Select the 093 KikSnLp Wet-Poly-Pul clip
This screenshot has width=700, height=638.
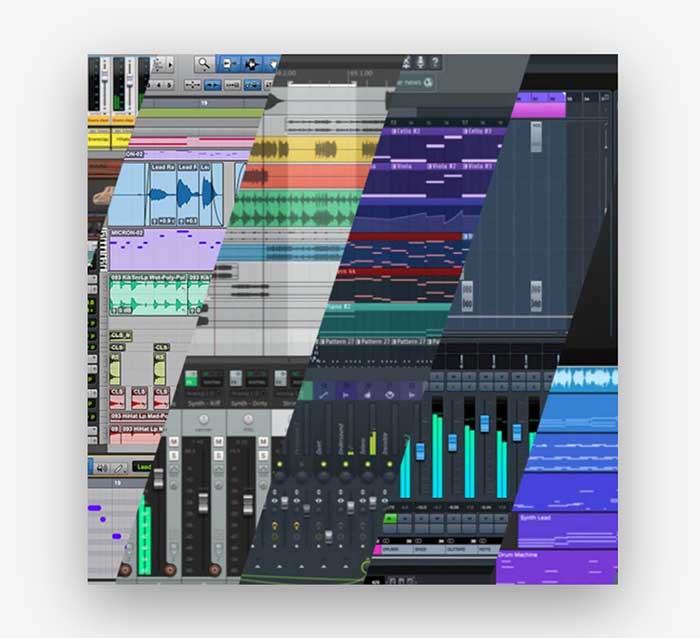click(x=148, y=295)
